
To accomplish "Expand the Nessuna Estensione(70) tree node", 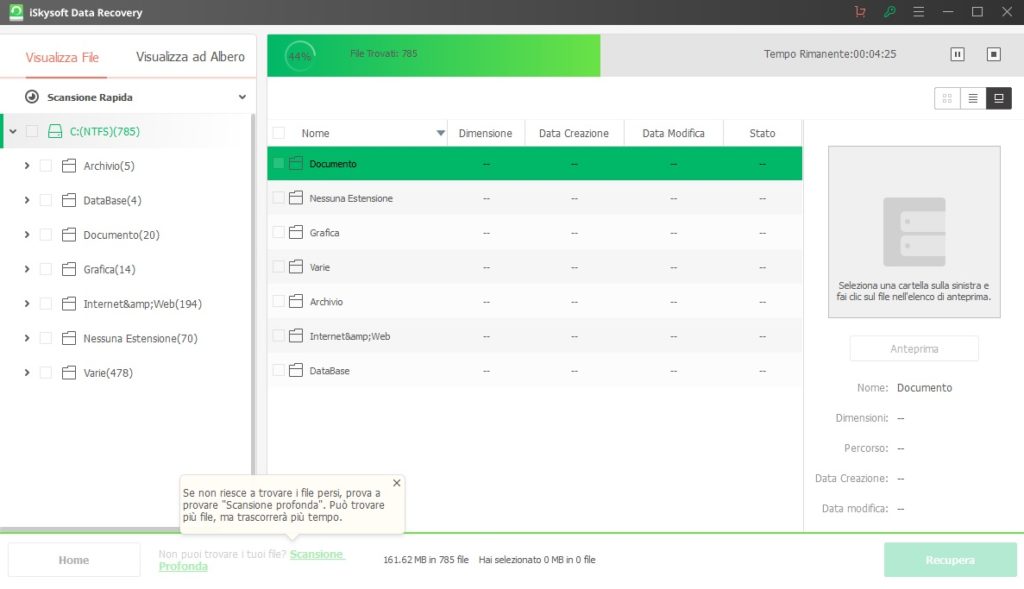I will pyautogui.click(x=27, y=338).
